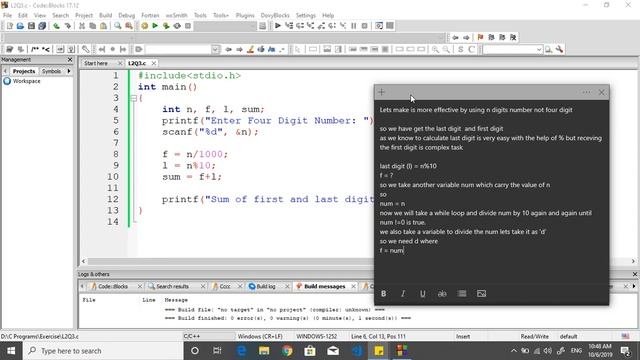Screen dimensions: 640x360
Task: Click the Task View taskbar icon
Action: (x=217, y=351)
